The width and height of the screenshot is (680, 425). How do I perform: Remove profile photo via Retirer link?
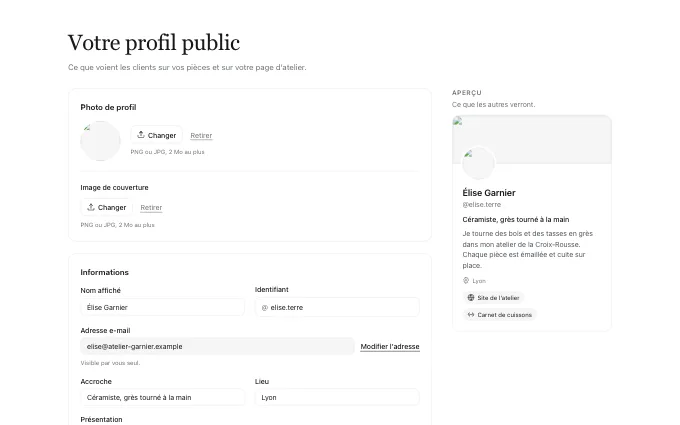pos(201,135)
